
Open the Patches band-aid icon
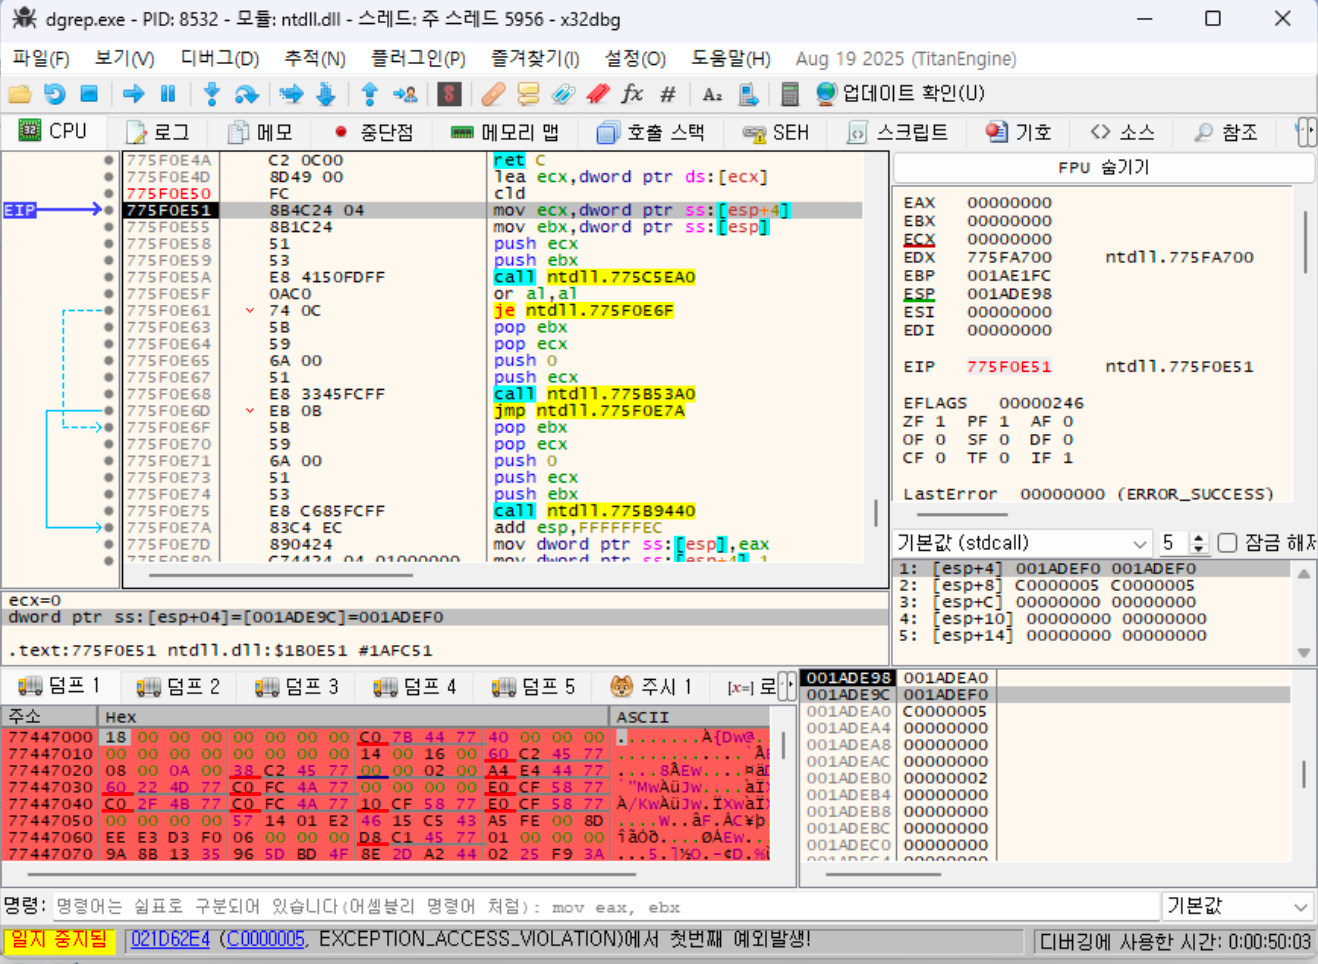[492, 94]
